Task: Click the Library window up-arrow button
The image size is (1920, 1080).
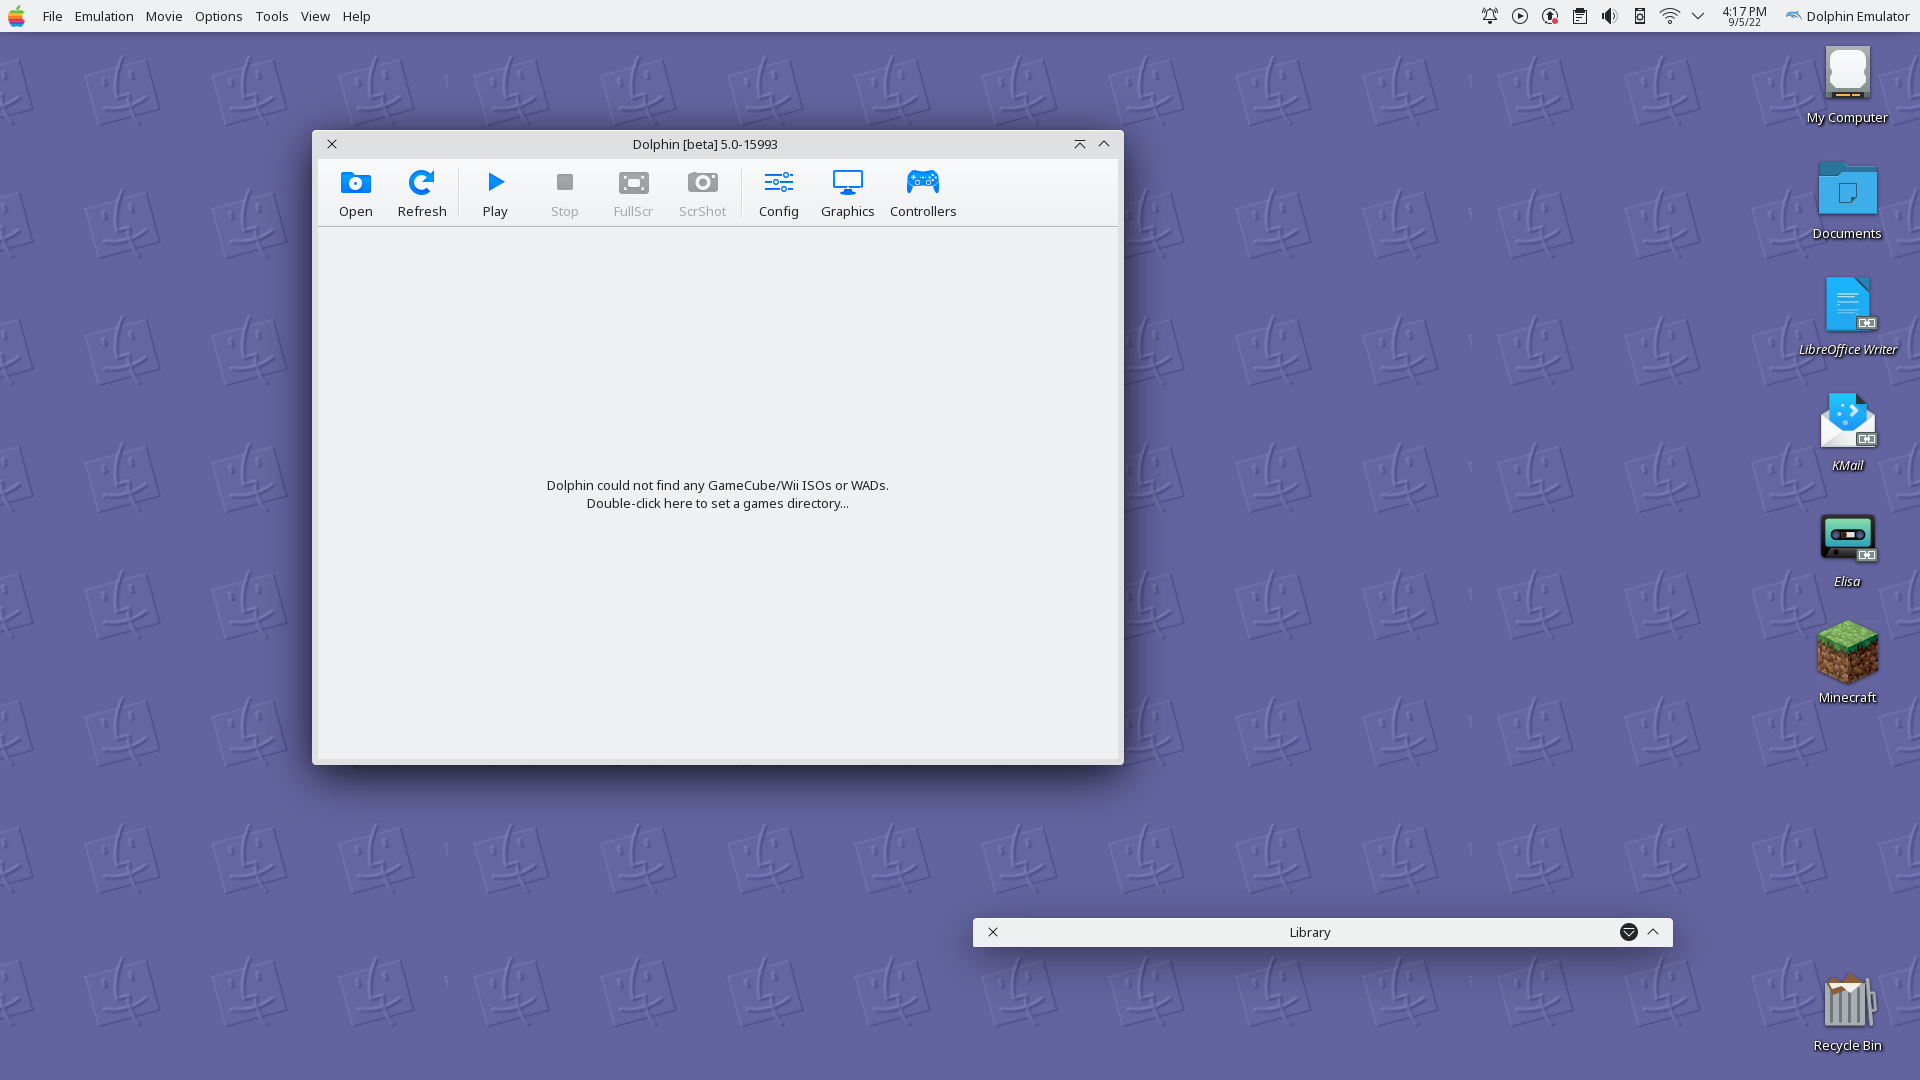Action: [1653, 932]
